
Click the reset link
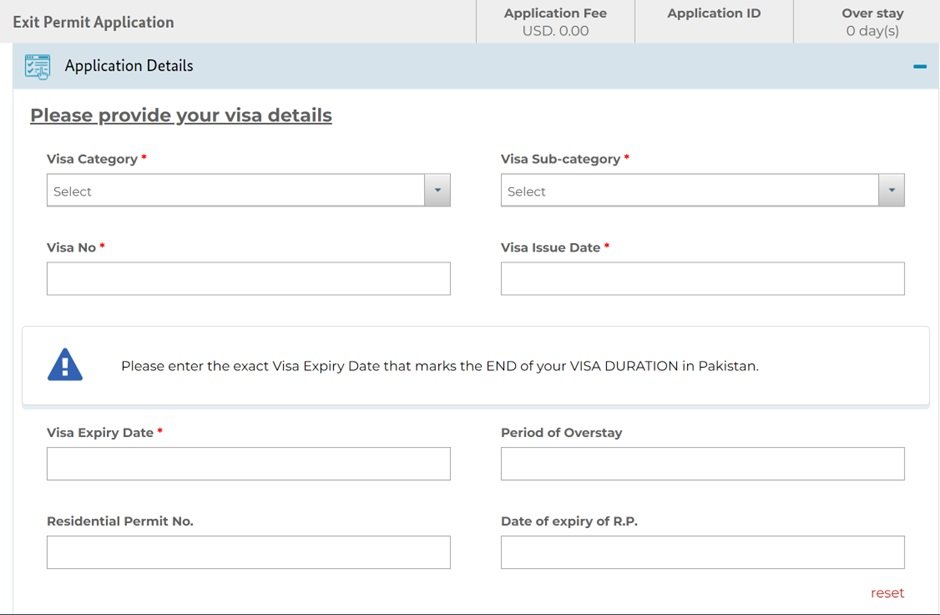(887, 593)
